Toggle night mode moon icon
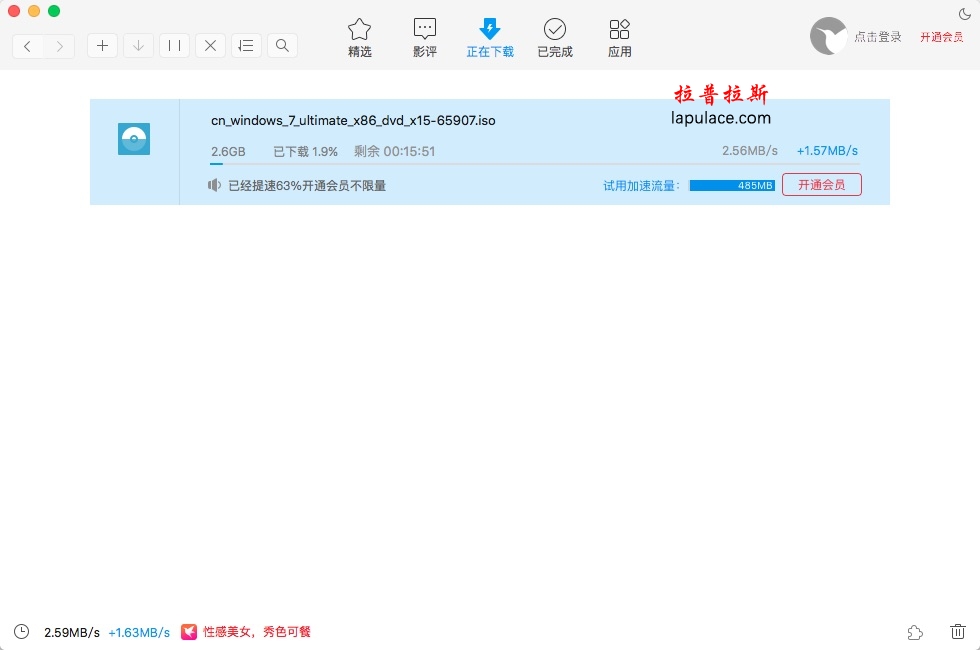The image size is (980, 650). coord(964,13)
